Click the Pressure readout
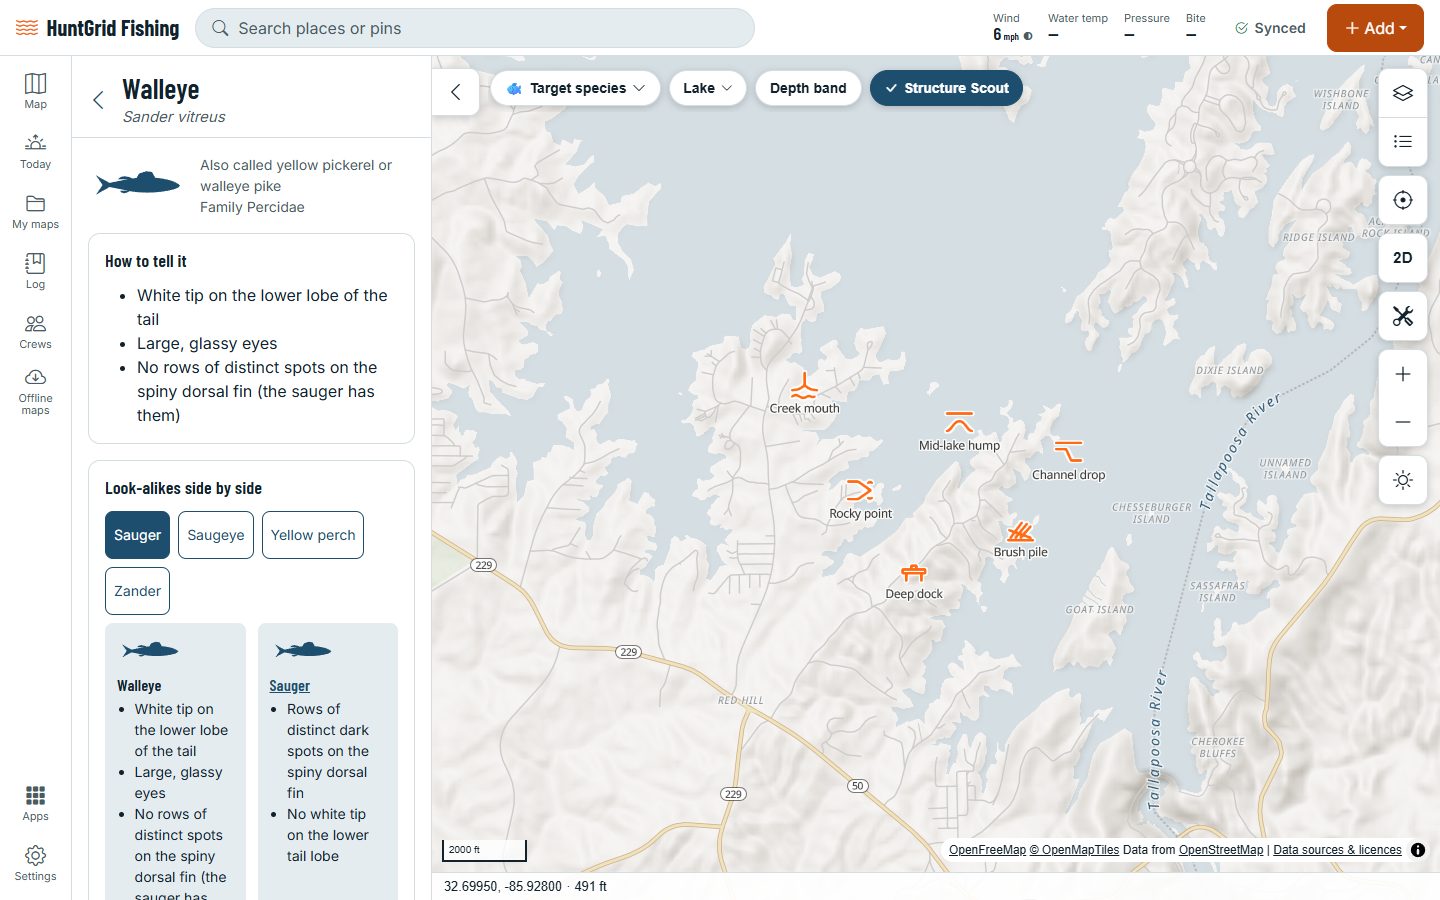1440x900 pixels. 1146,28
